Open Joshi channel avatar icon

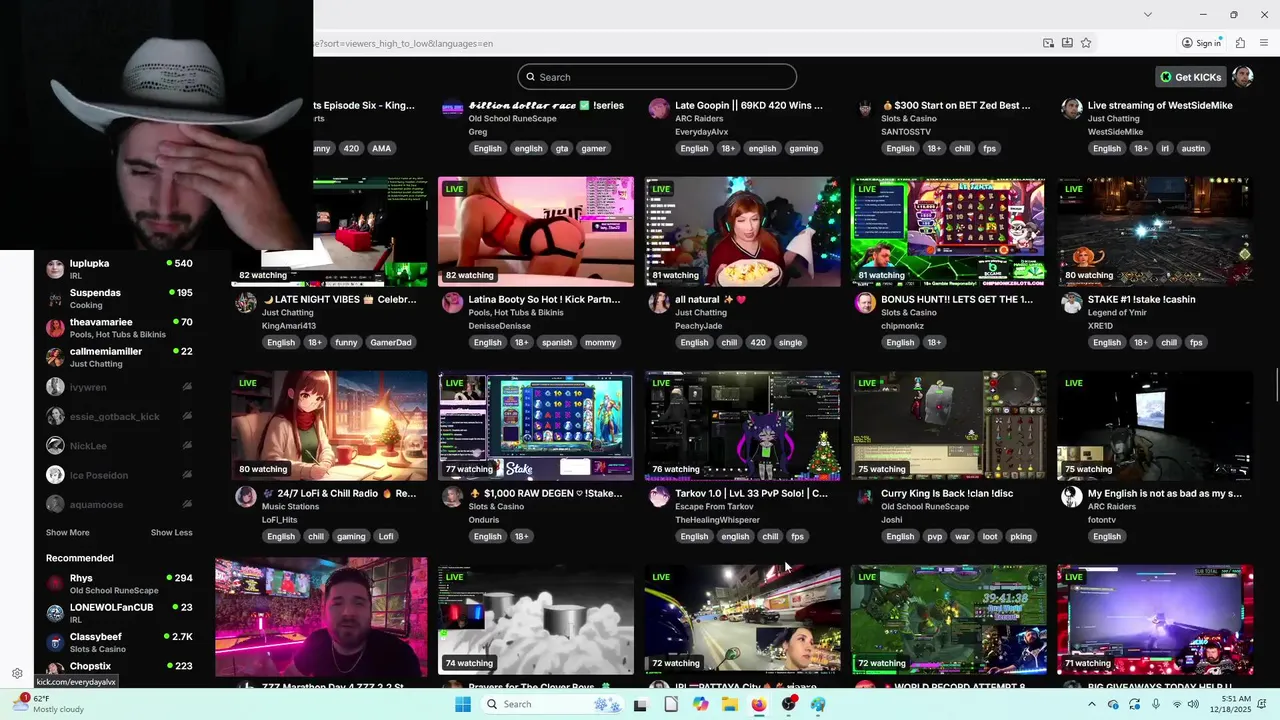click(865, 496)
